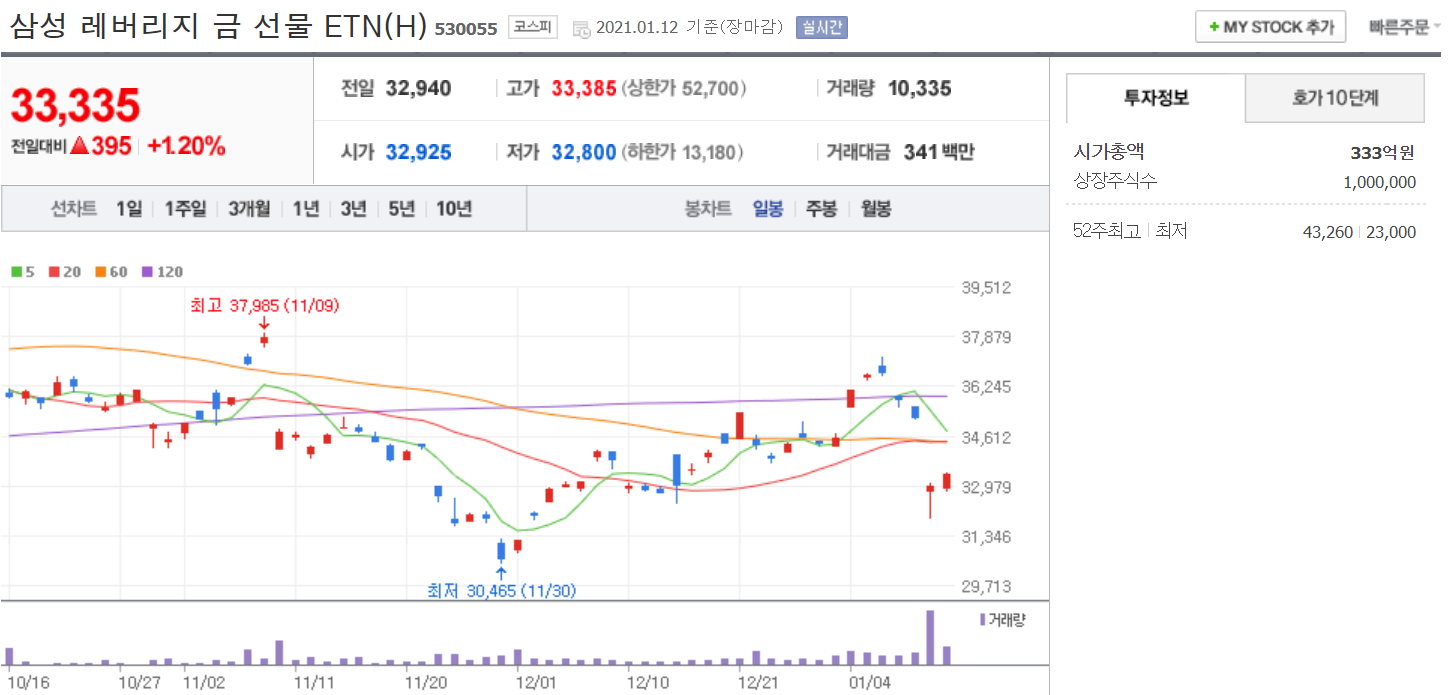Viewport: 1452px width, 695px height.
Task: Add the stock via MY STOCK 추가
Action: (x=1270, y=27)
